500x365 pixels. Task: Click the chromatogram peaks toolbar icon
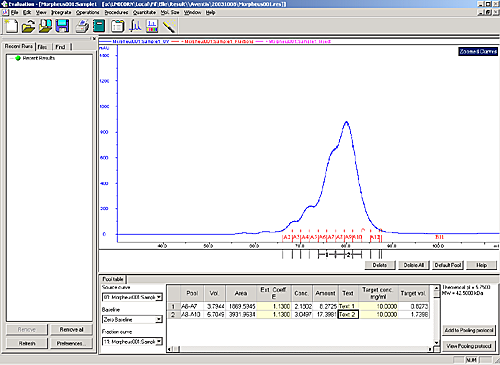coord(135,26)
